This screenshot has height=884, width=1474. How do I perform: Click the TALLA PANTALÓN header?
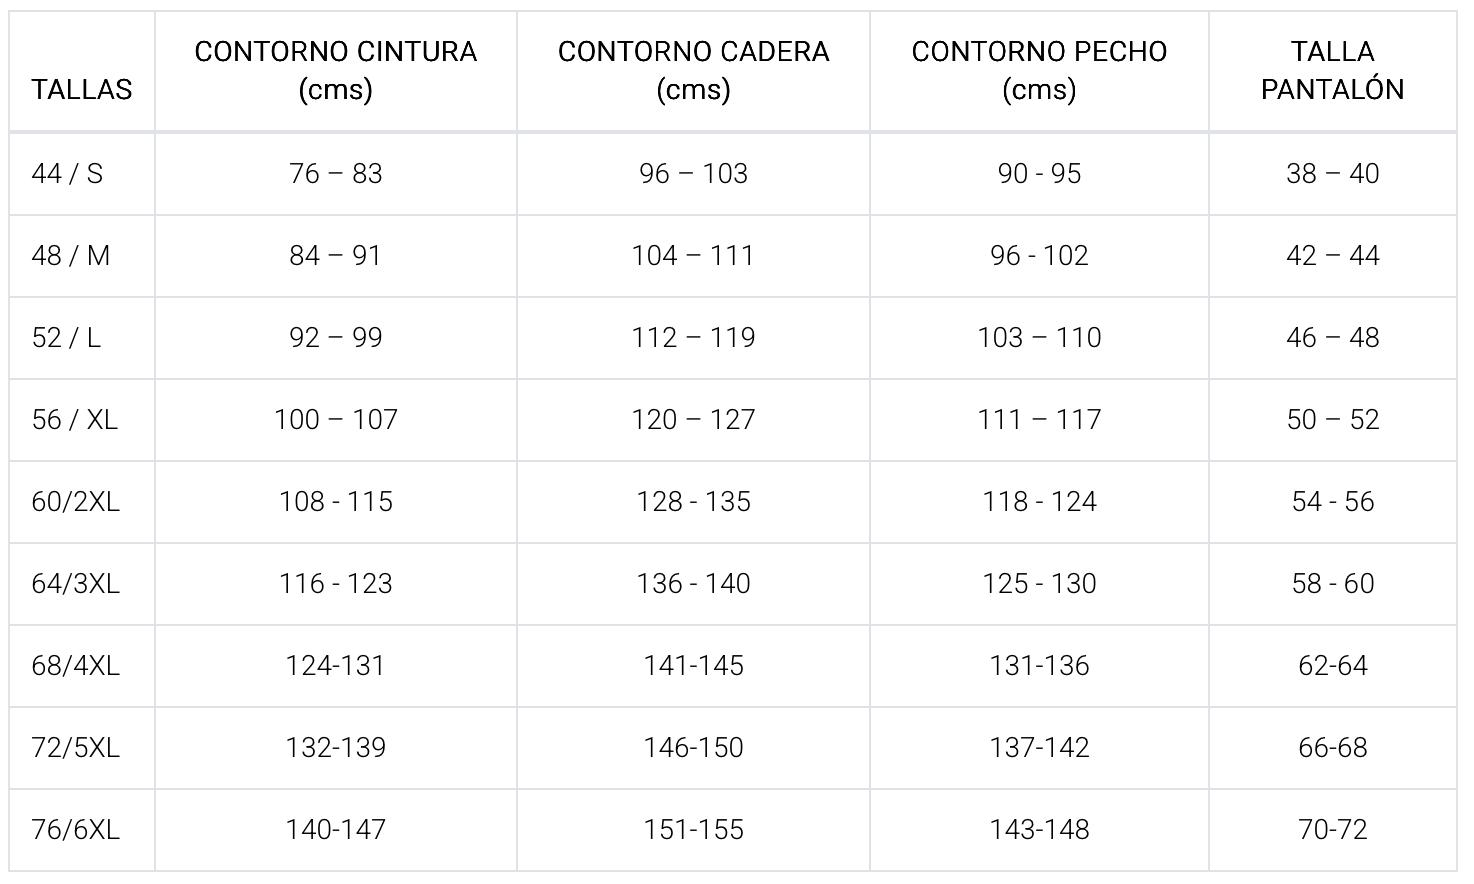(1332, 70)
